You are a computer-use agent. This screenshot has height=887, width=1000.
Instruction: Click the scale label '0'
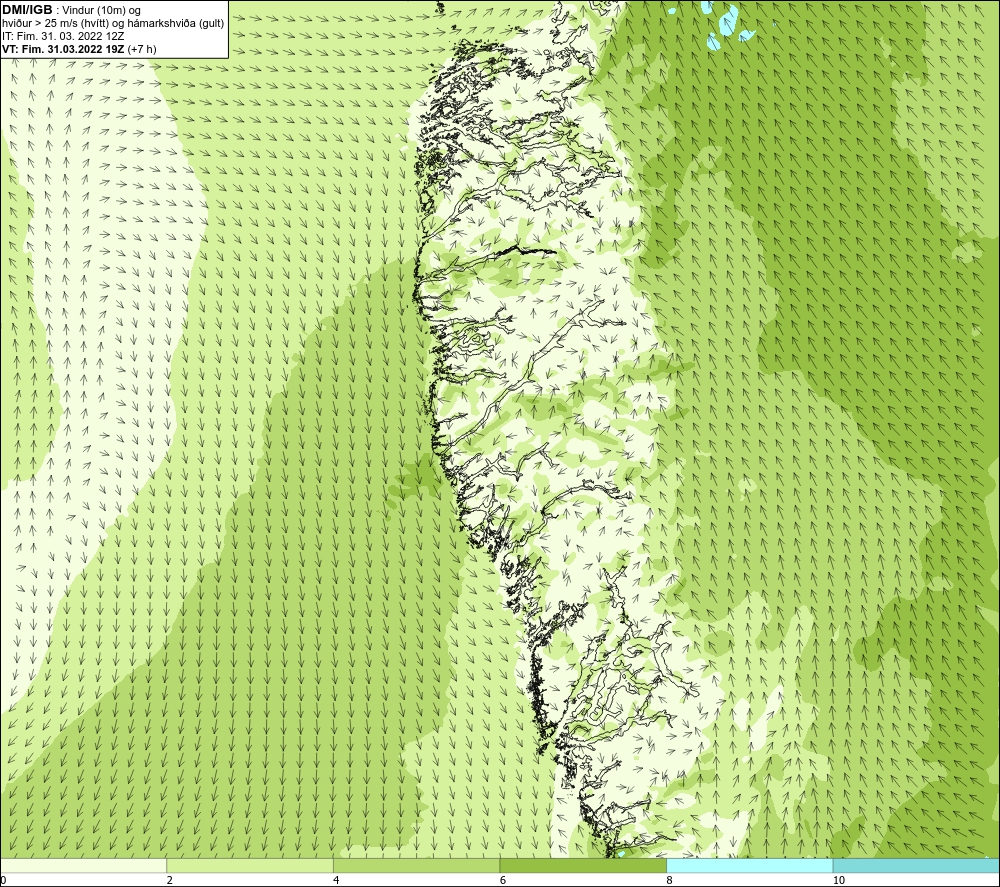point(3,880)
